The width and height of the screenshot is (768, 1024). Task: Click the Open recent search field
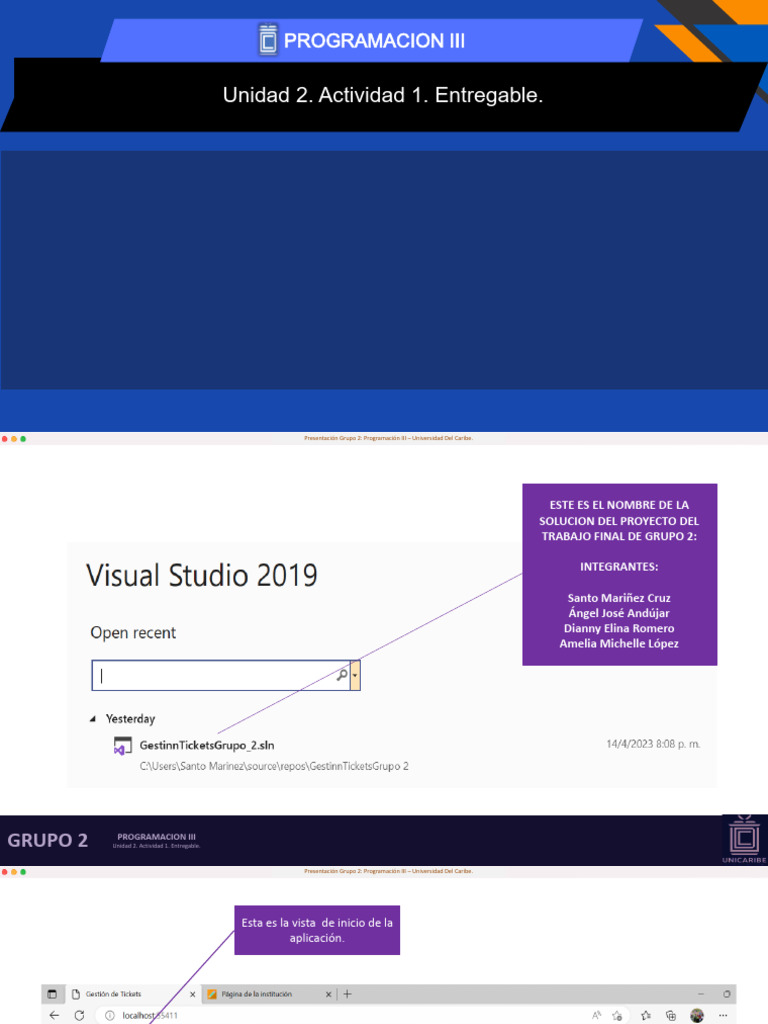pos(215,676)
